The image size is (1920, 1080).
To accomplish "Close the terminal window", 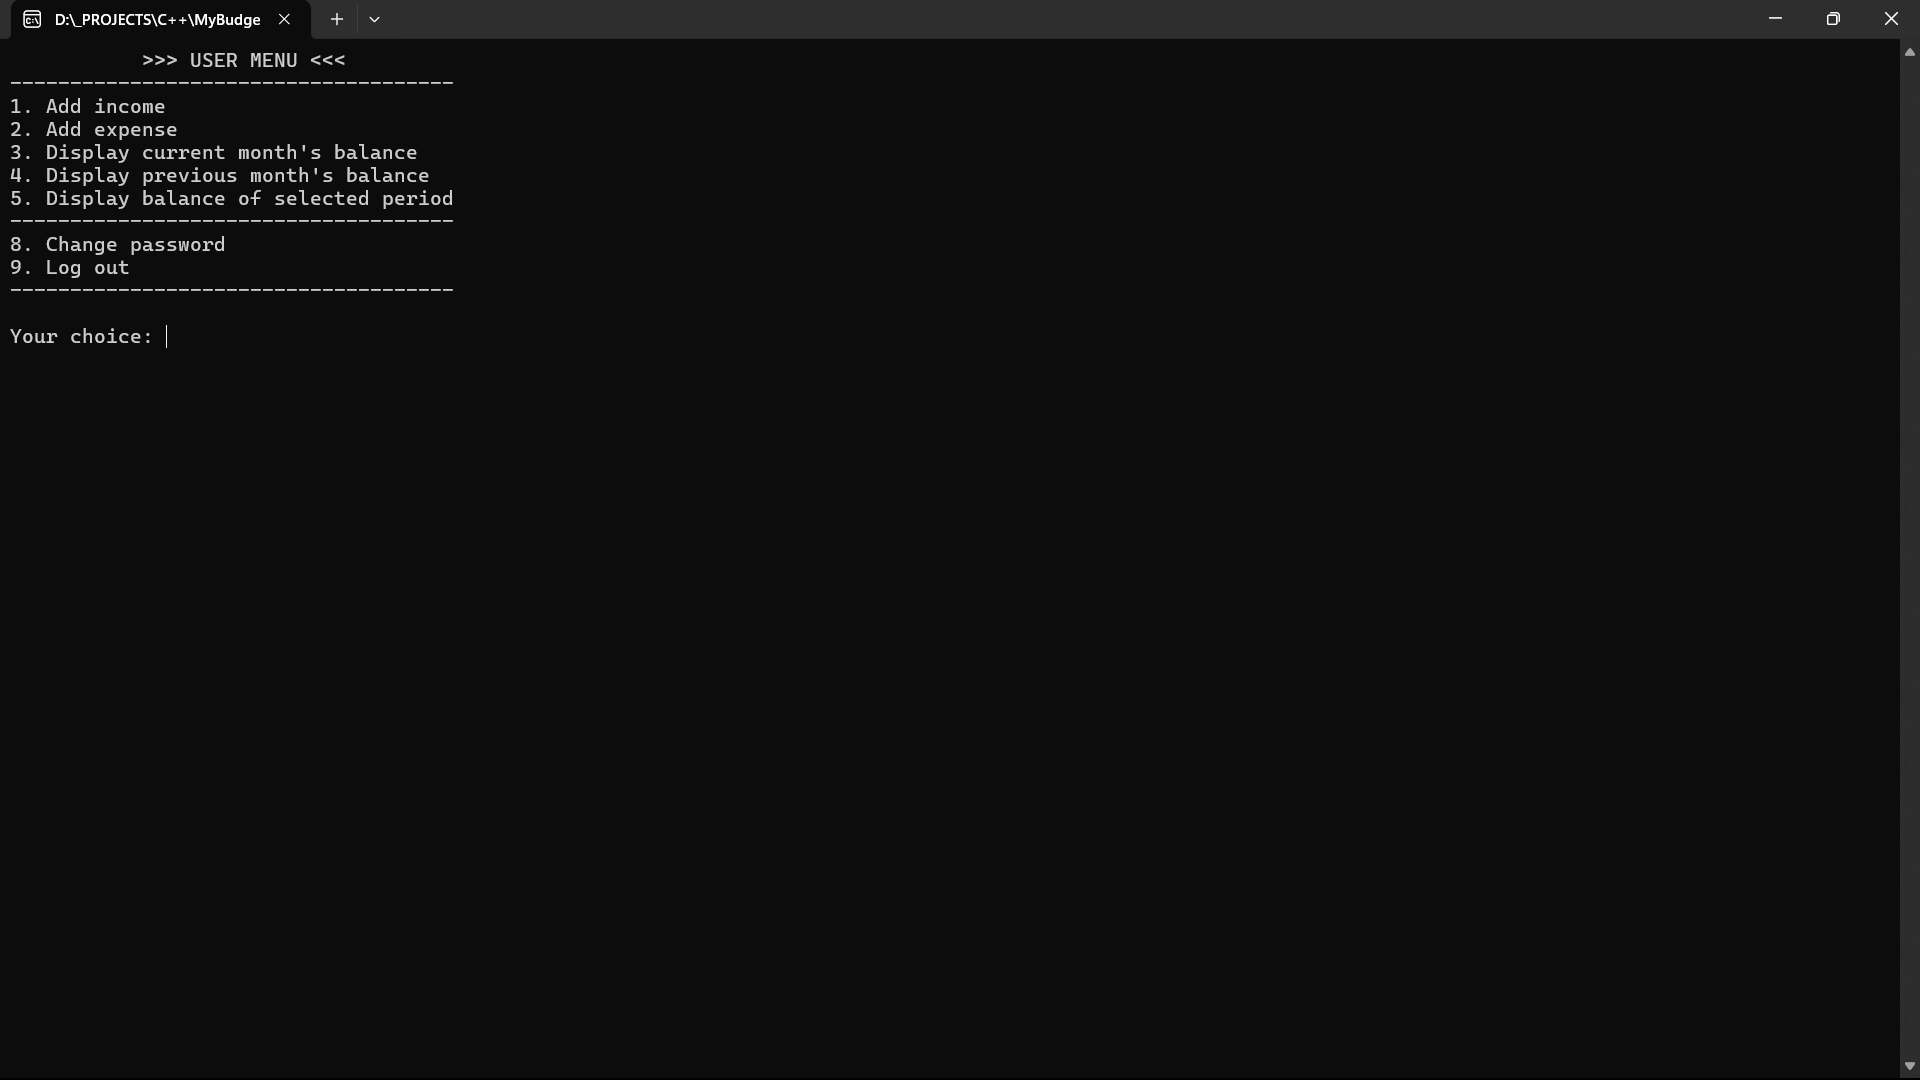I will [1891, 19].
